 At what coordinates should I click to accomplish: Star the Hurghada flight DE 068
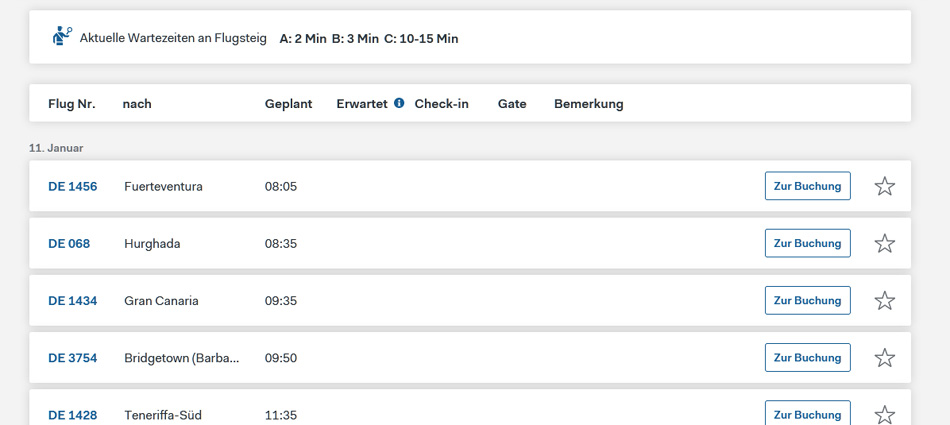tap(885, 243)
